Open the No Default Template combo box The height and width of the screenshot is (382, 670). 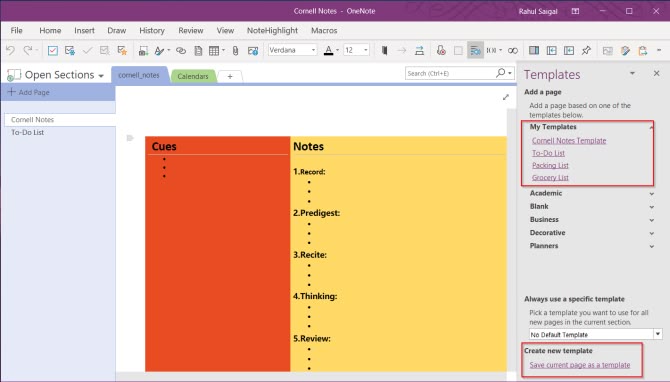[x=596, y=334]
